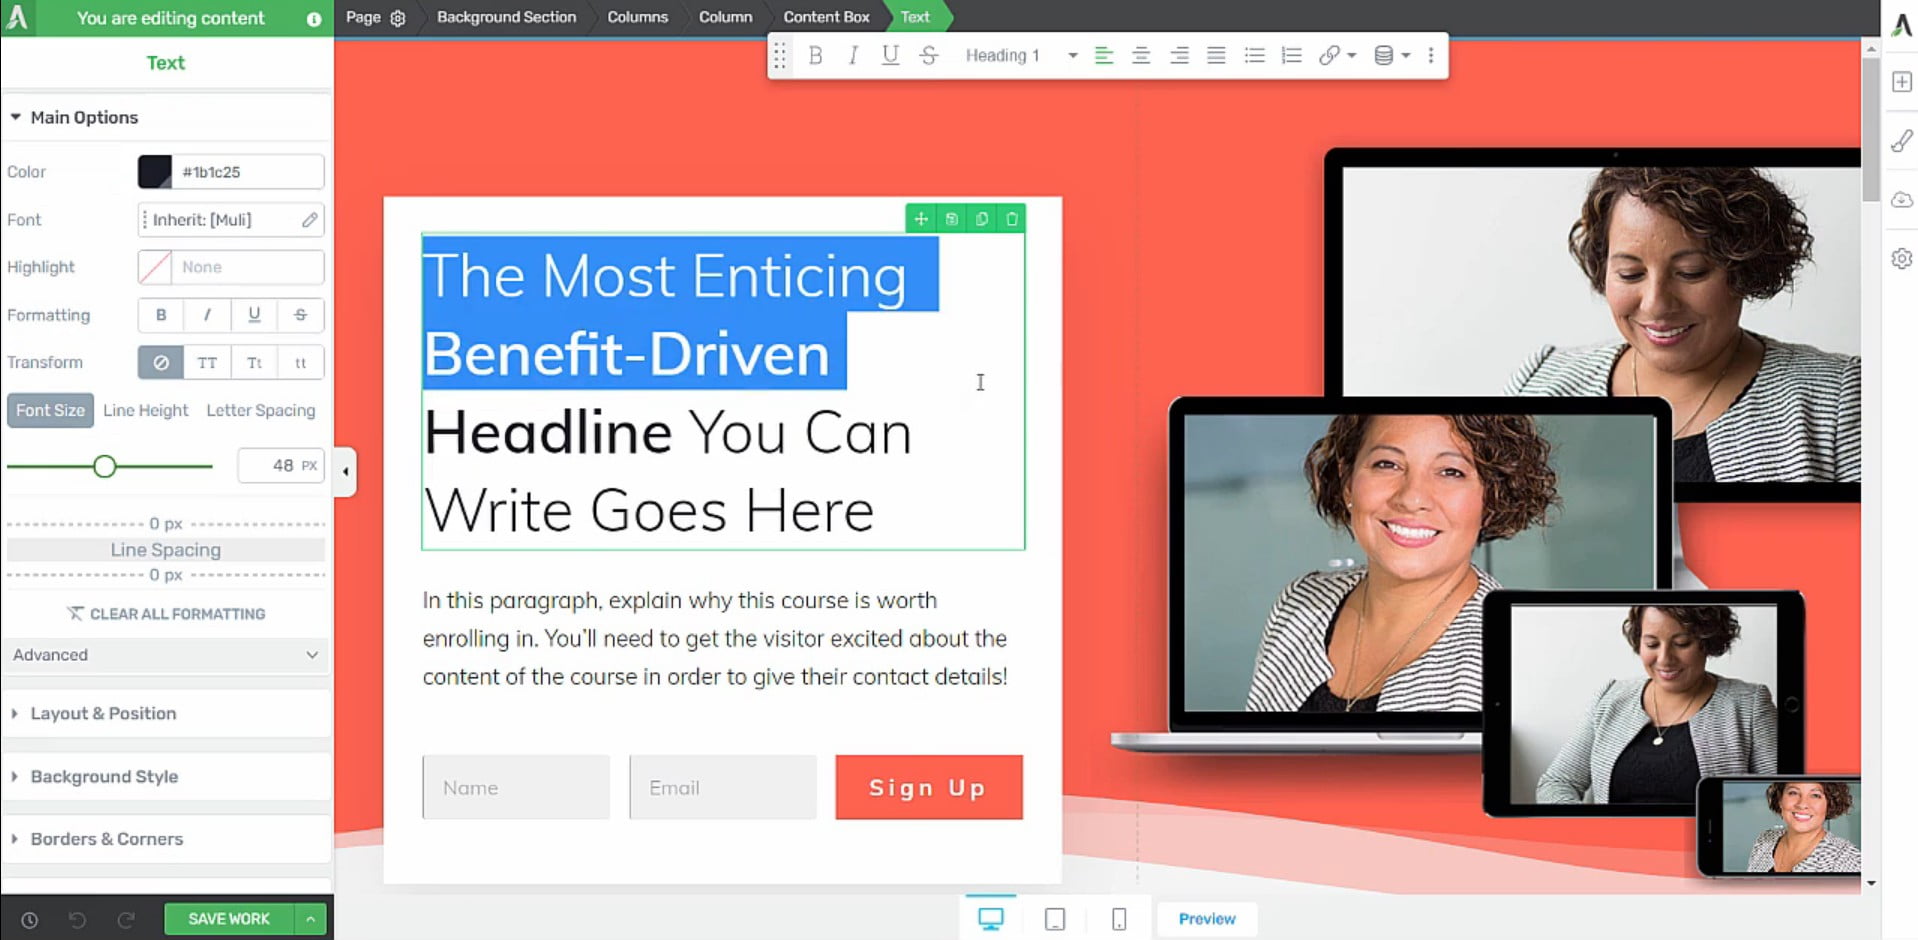Select Column breadcrumb

[x=725, y=17]
